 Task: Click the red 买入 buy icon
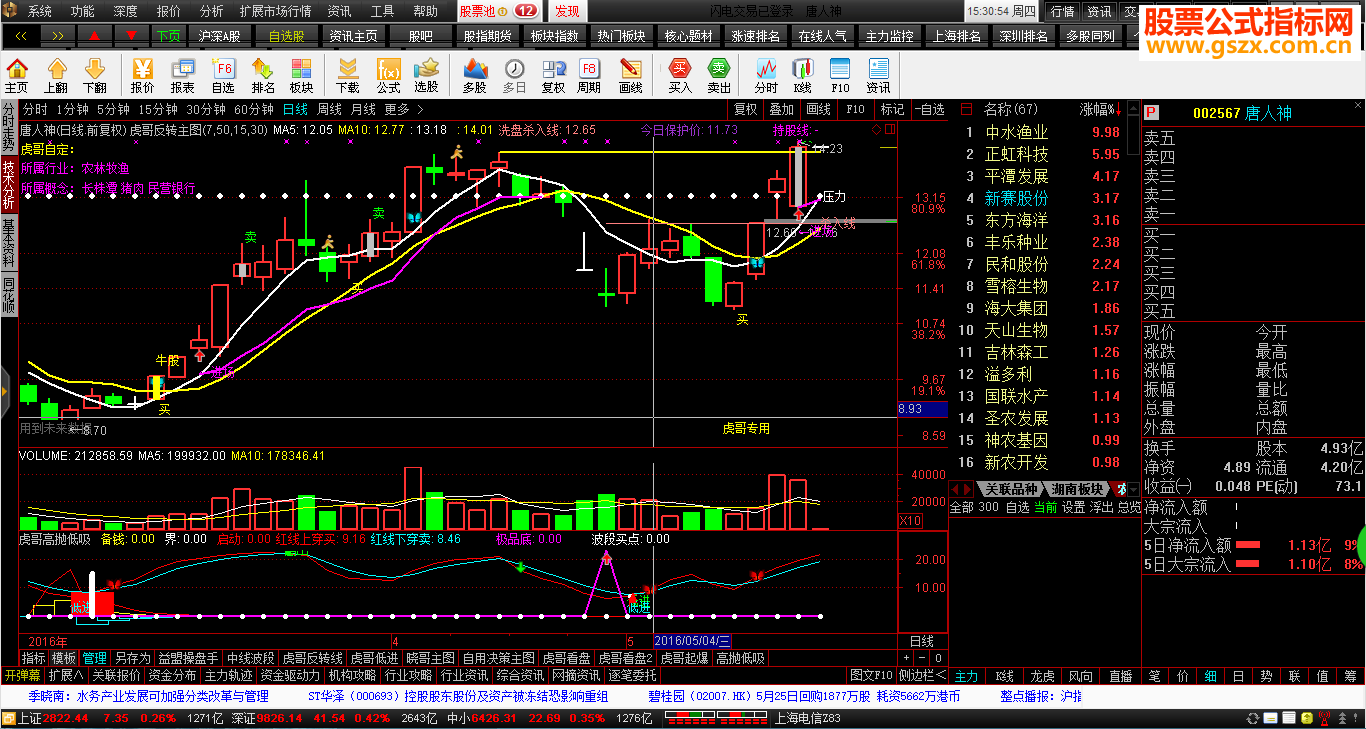click(x=680, y=75)
